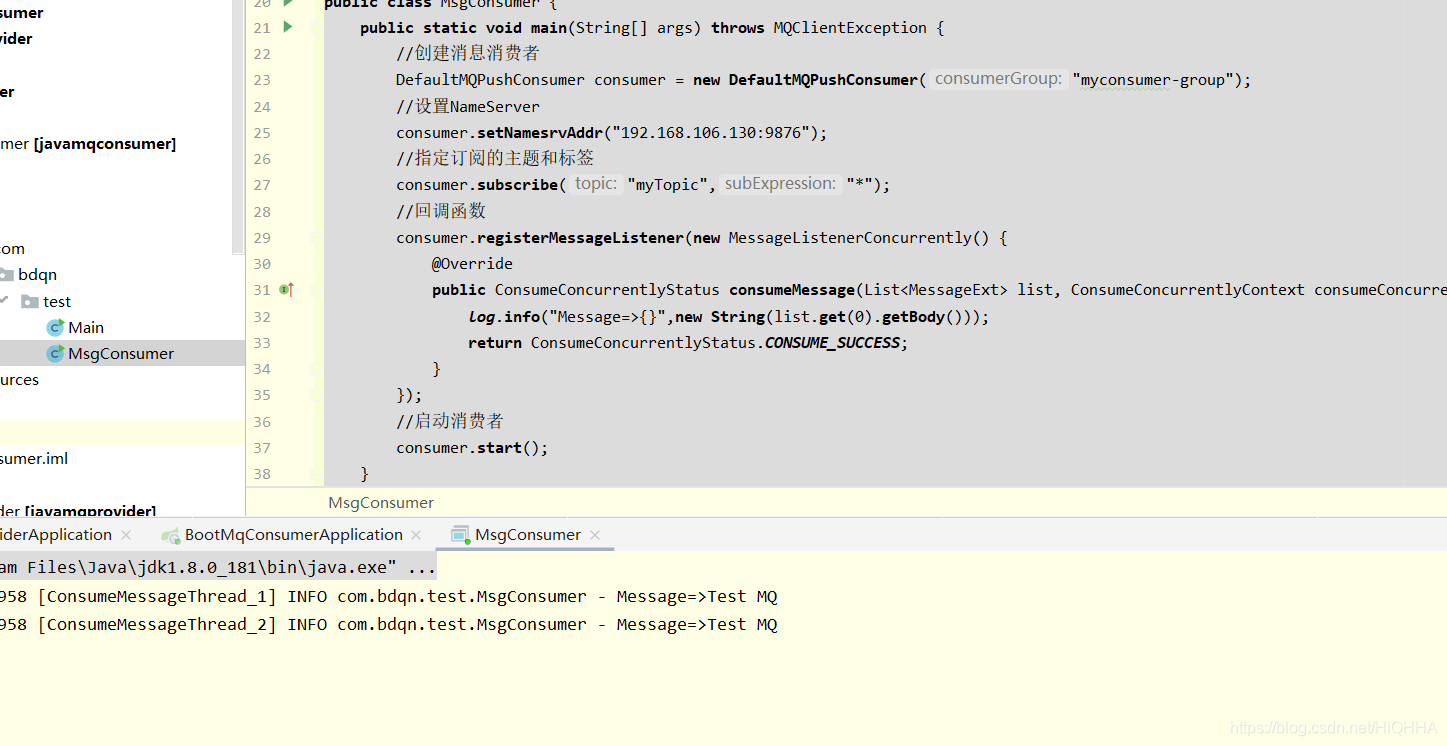Click CONSUME_SUCCESS constant in return statement
The width and height of the screenshot is (1447, 746).
pyautogui.click(x=832, y=343)
